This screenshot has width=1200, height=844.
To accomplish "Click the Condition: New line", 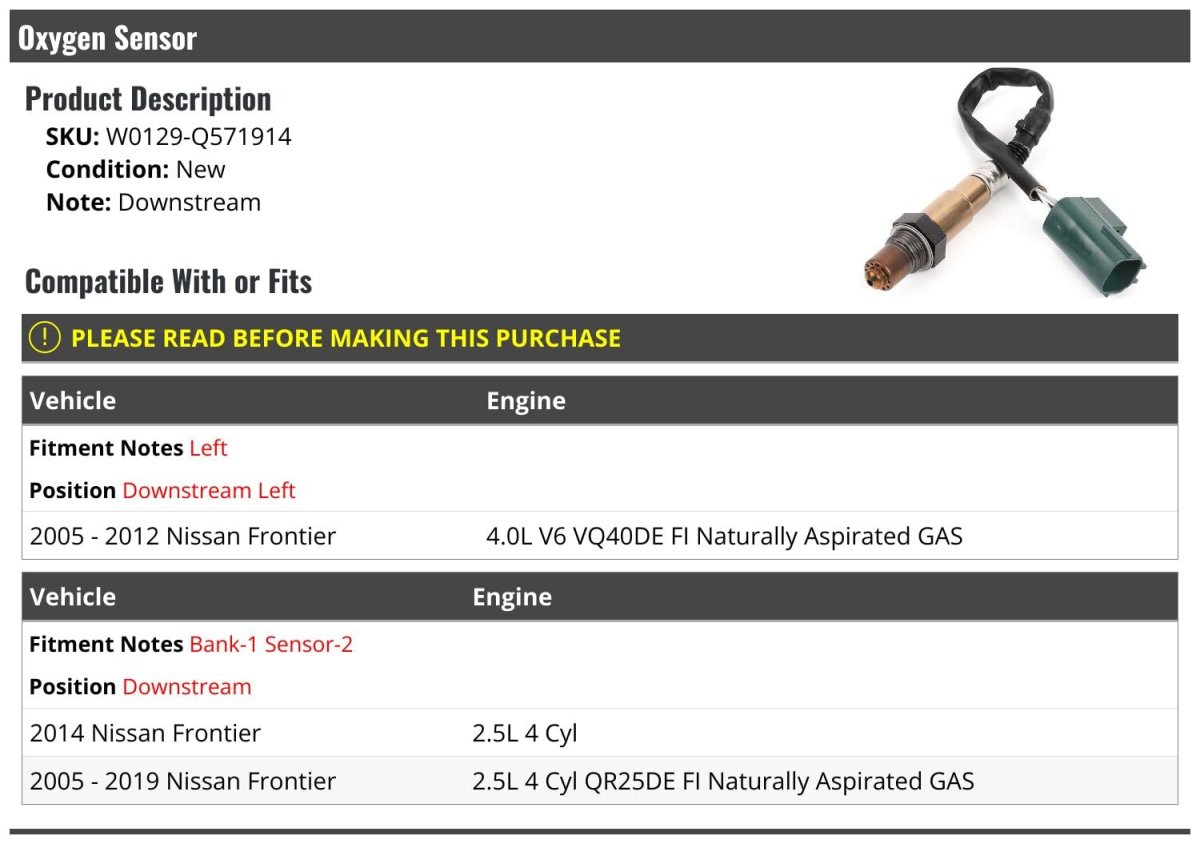I will pos(136,169).
